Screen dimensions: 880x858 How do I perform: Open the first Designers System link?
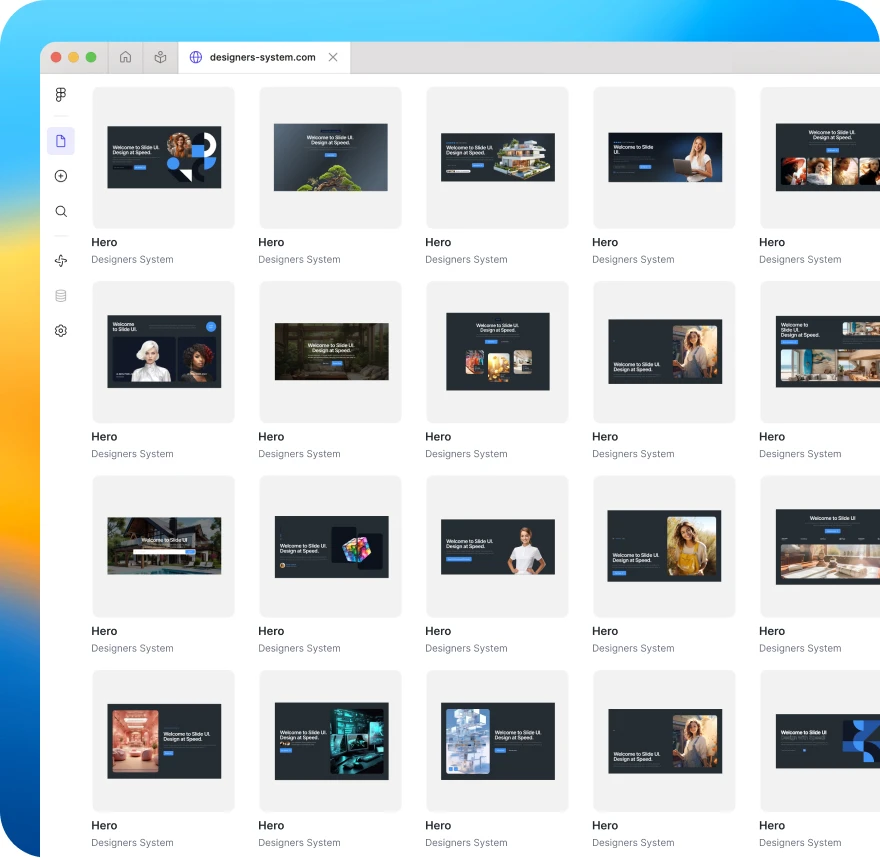pyautogui.click(x=132, y=259)
